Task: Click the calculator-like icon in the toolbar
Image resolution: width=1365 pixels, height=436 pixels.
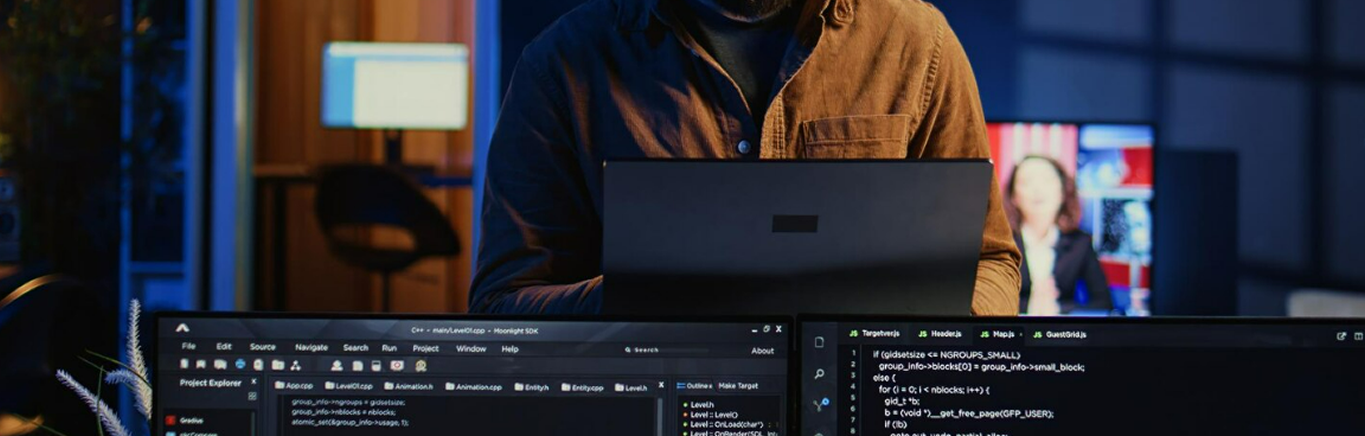Action: [x=376, y=365]
